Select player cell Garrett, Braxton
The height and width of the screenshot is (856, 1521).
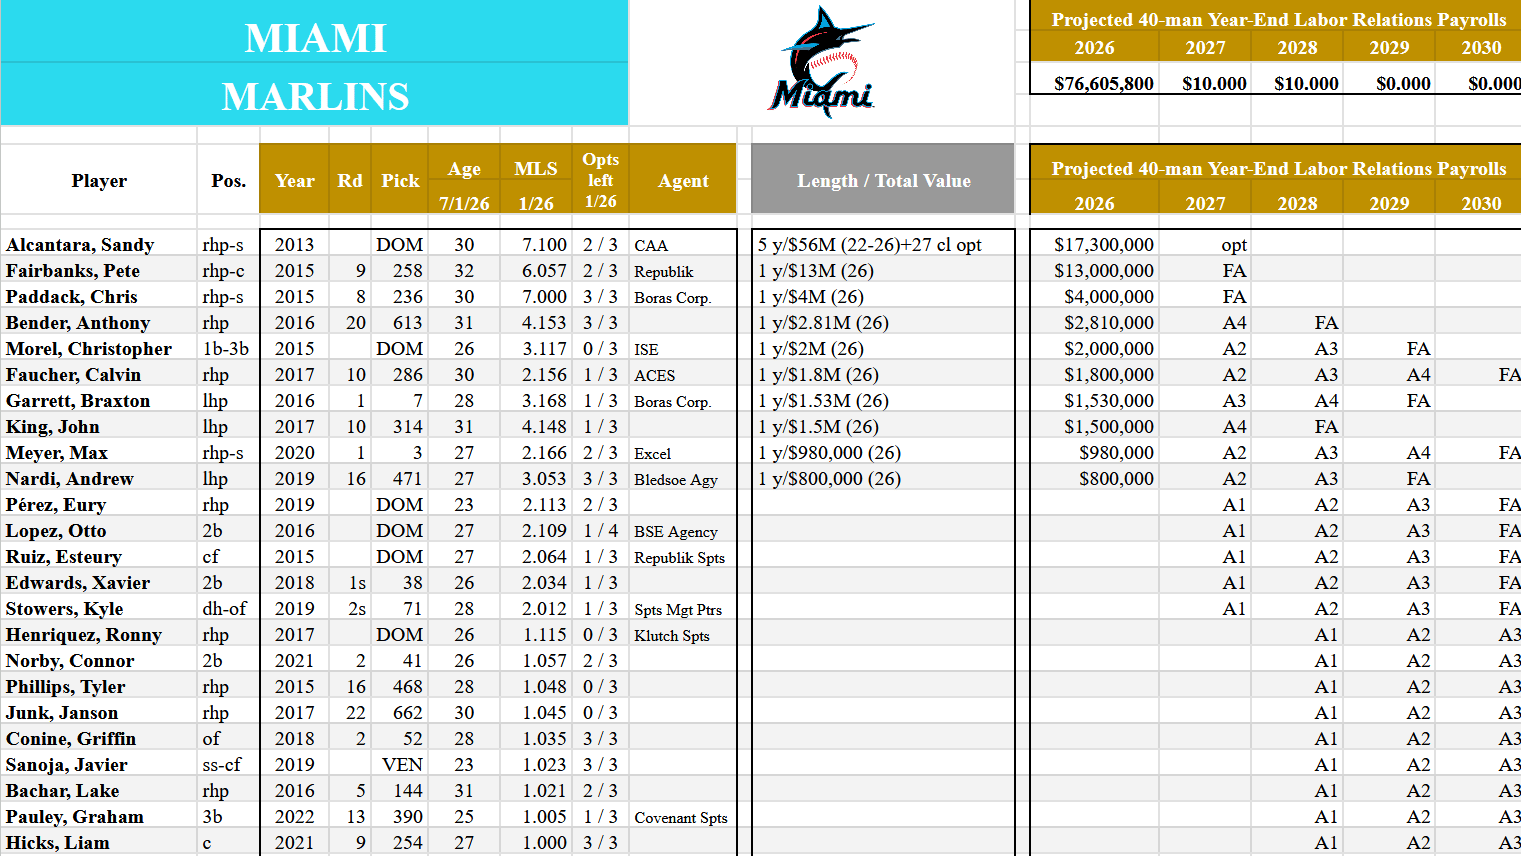(x=99, y=400)
